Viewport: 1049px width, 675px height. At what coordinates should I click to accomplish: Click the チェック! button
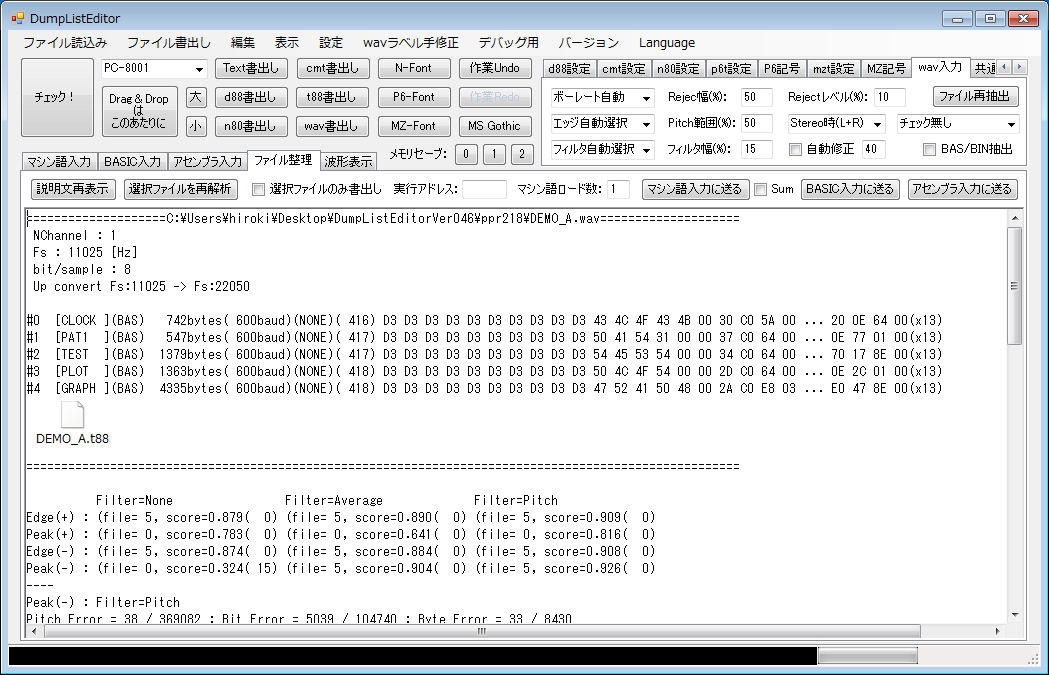tap(58, 97)
